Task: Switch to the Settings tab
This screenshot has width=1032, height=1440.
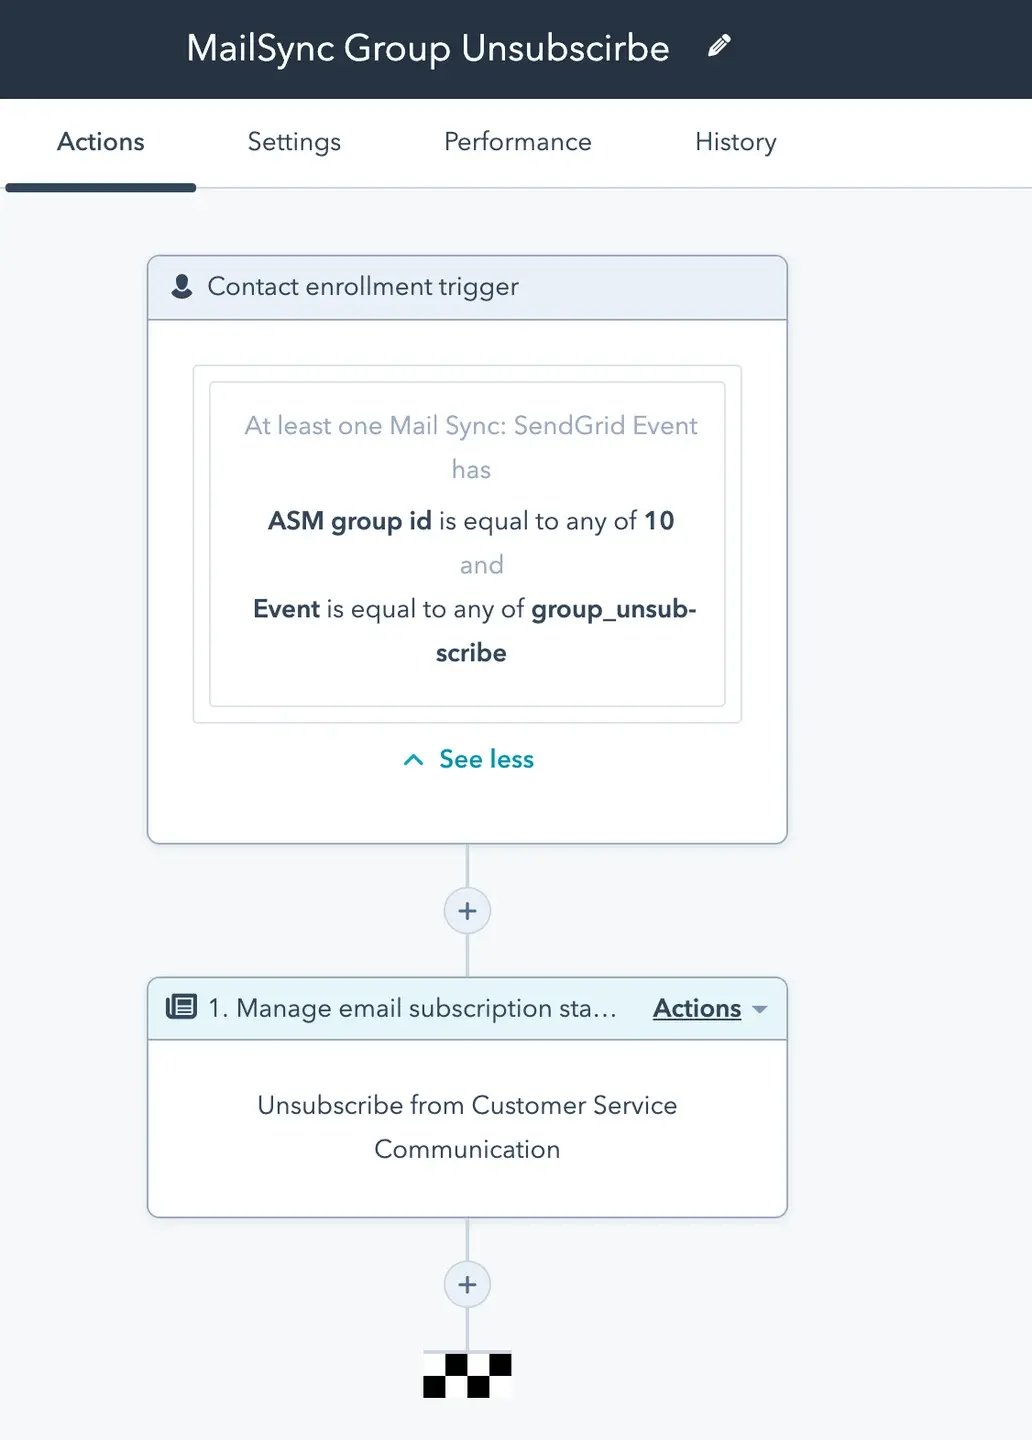Action: [x=294, y=142]
